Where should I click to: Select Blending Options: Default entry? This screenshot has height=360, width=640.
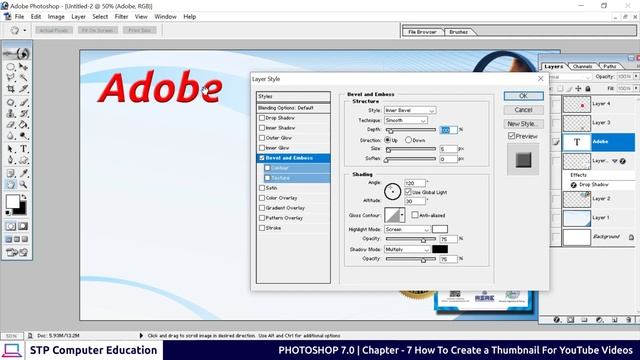(293, 108)
